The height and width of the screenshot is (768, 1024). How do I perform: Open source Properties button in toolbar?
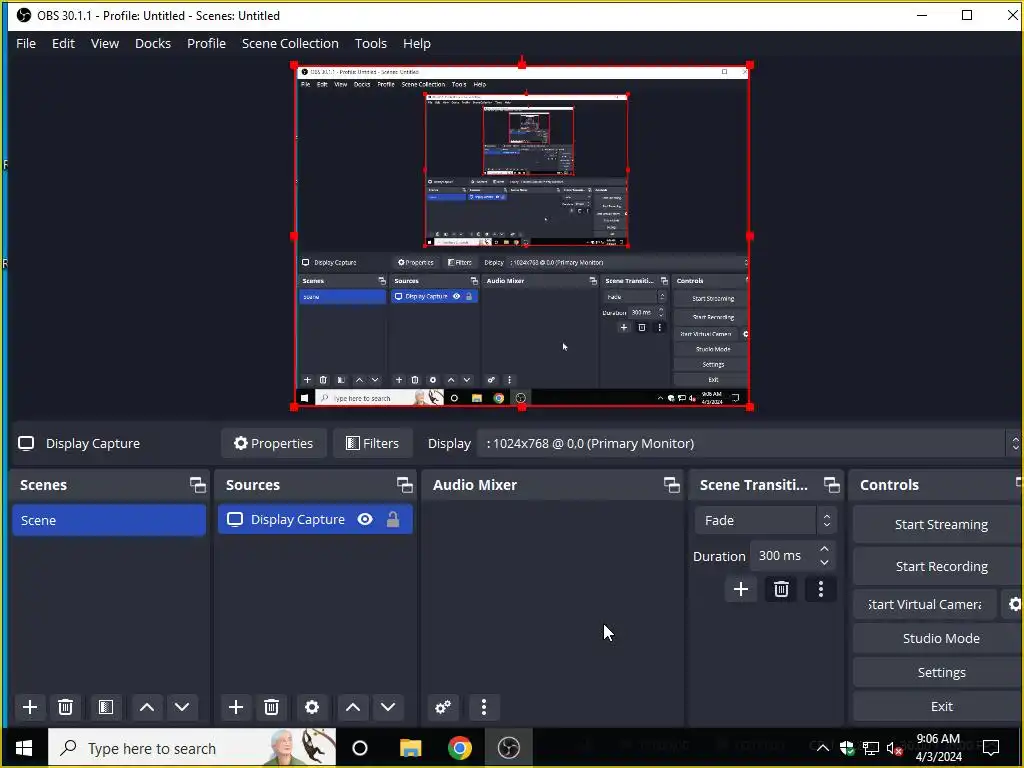[x=274, y=443]
